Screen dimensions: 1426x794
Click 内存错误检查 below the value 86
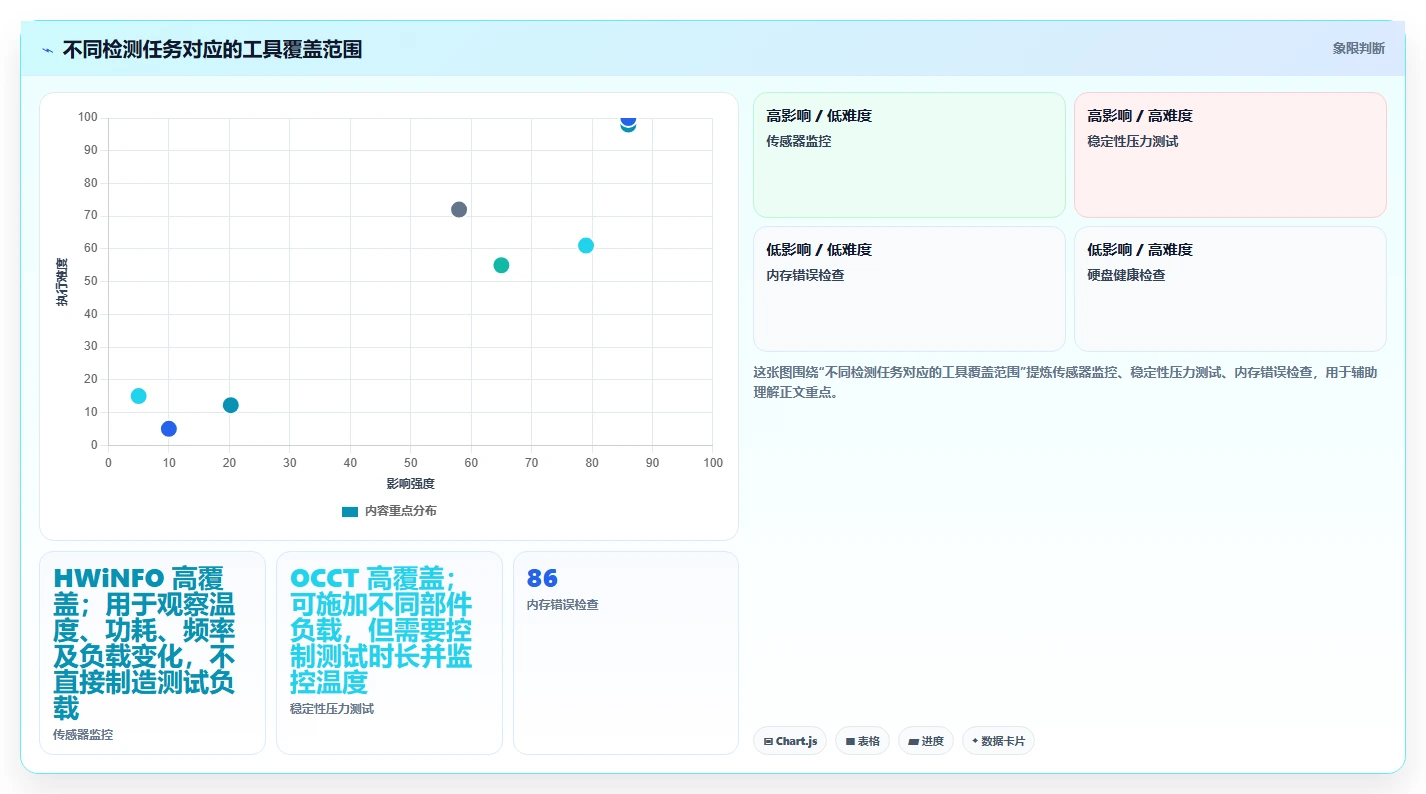coord(563,605)
